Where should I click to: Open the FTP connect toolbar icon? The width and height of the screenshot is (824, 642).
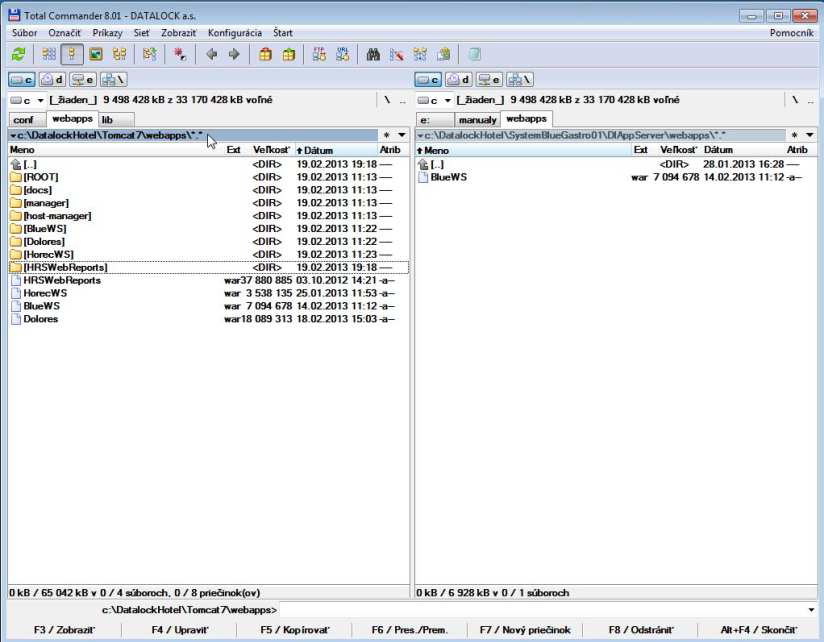[318, 54]
